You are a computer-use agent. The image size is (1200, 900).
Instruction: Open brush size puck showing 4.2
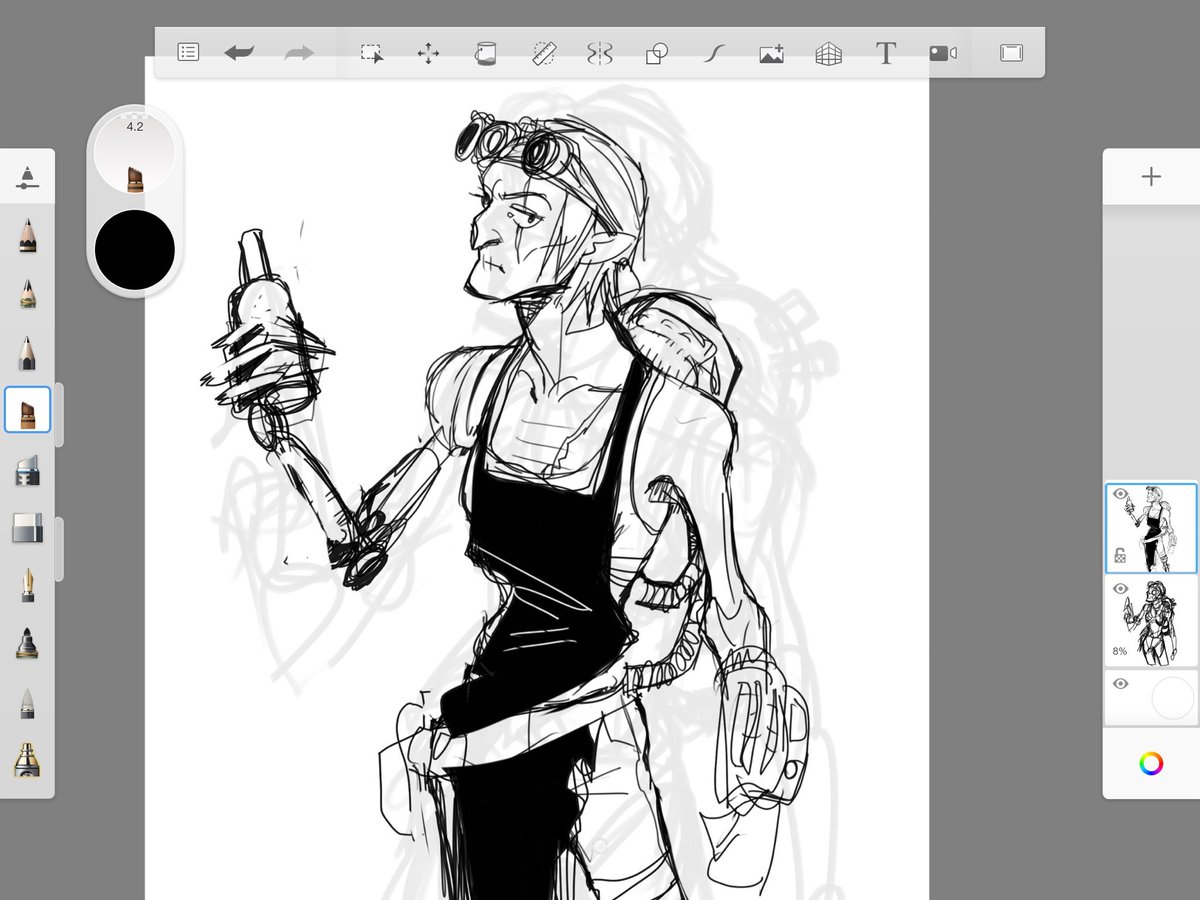(135, 153)
